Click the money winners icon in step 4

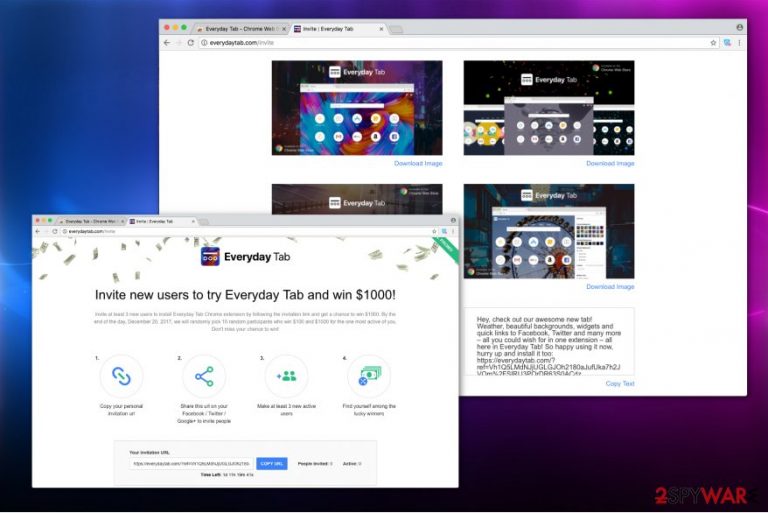pyautogui.click(x=369, y=376)
